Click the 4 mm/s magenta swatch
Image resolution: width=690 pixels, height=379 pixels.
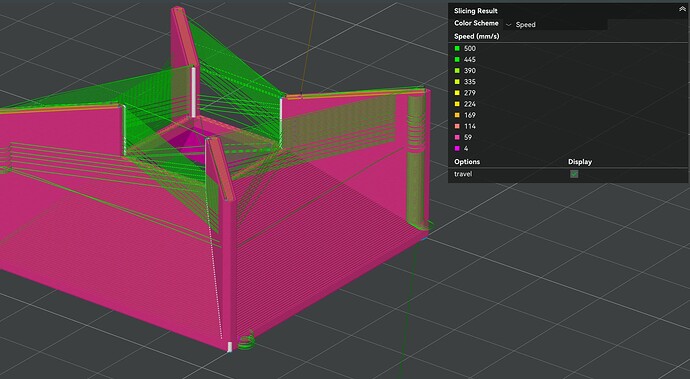[457, 148]
